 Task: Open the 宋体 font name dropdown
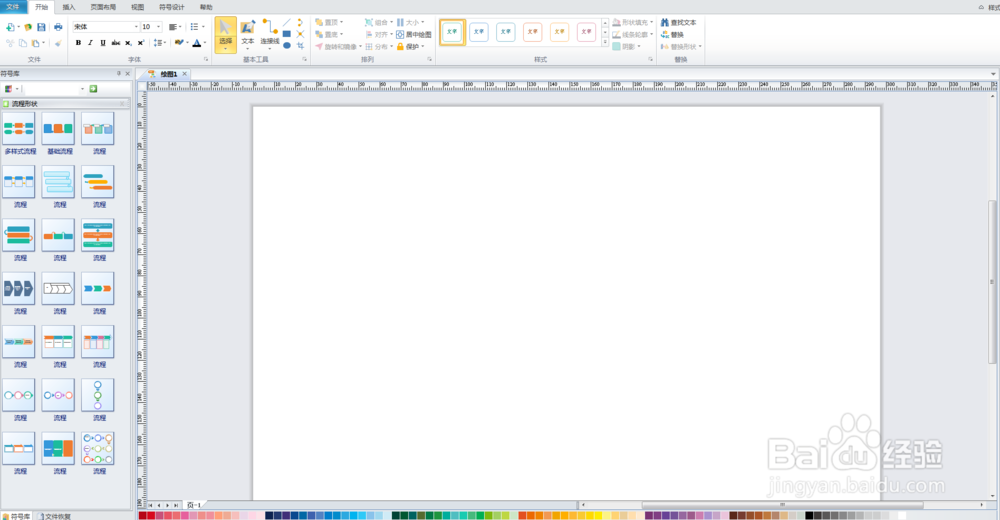(136, 27)
